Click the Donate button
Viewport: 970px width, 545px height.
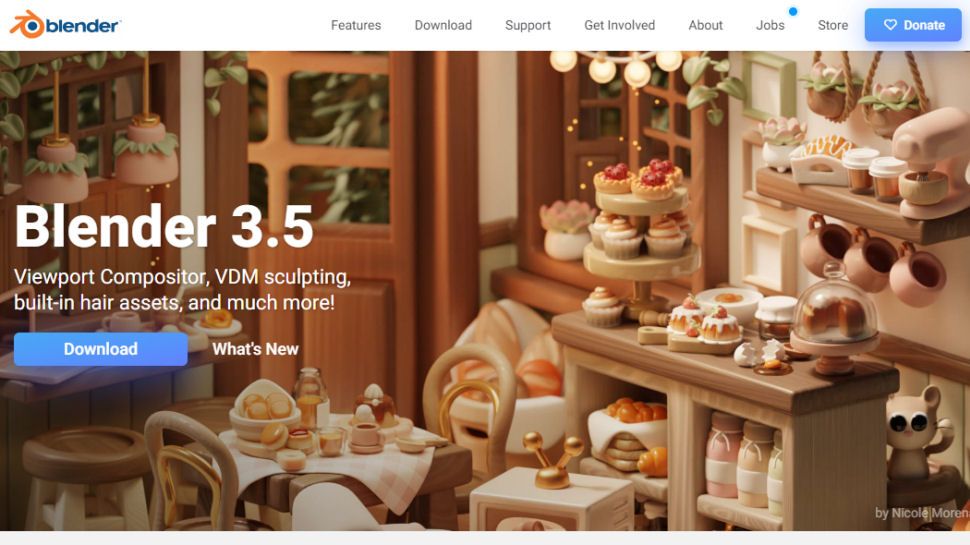(x=913, y=25)
